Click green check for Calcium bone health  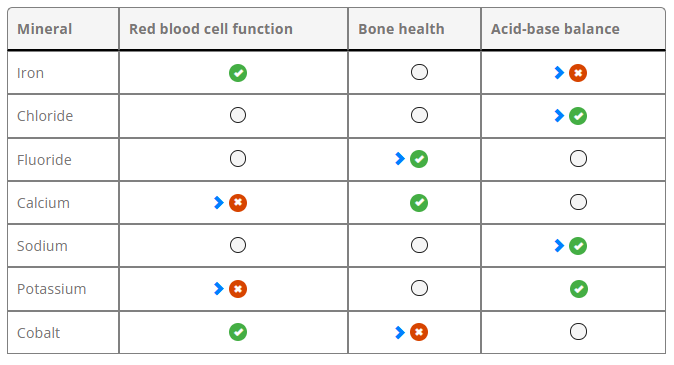[419, 202]
